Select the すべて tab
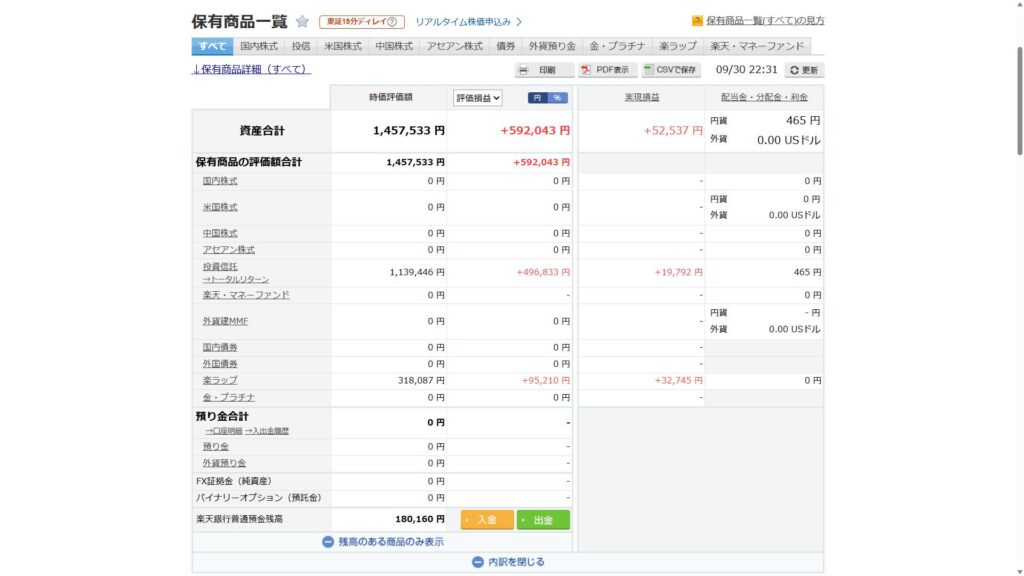The height and width of the screenshot is (576, 1024). (x=212, y=46)
